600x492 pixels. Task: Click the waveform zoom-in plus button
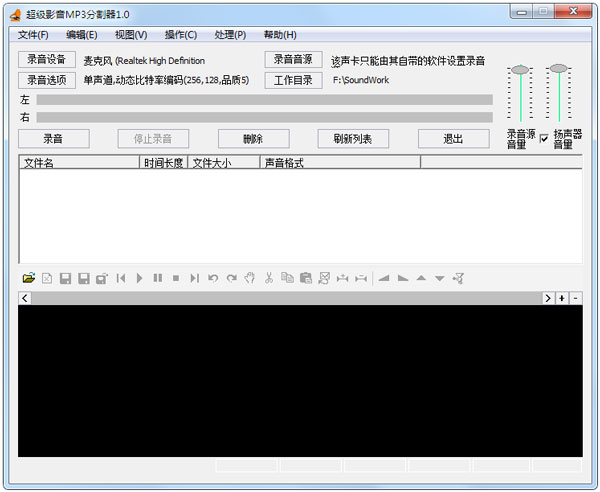click(x=562, y=298)
